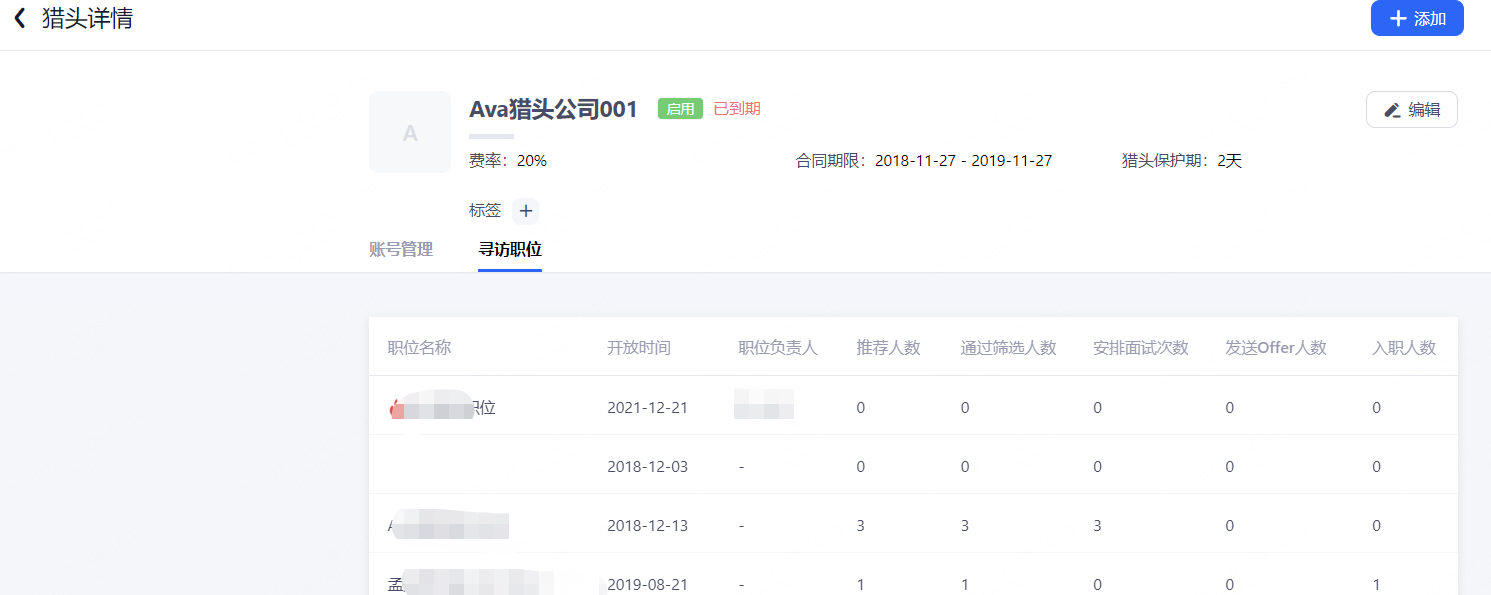Click the 编辑 button
1491x595 pixels.
click(1411, 110)
